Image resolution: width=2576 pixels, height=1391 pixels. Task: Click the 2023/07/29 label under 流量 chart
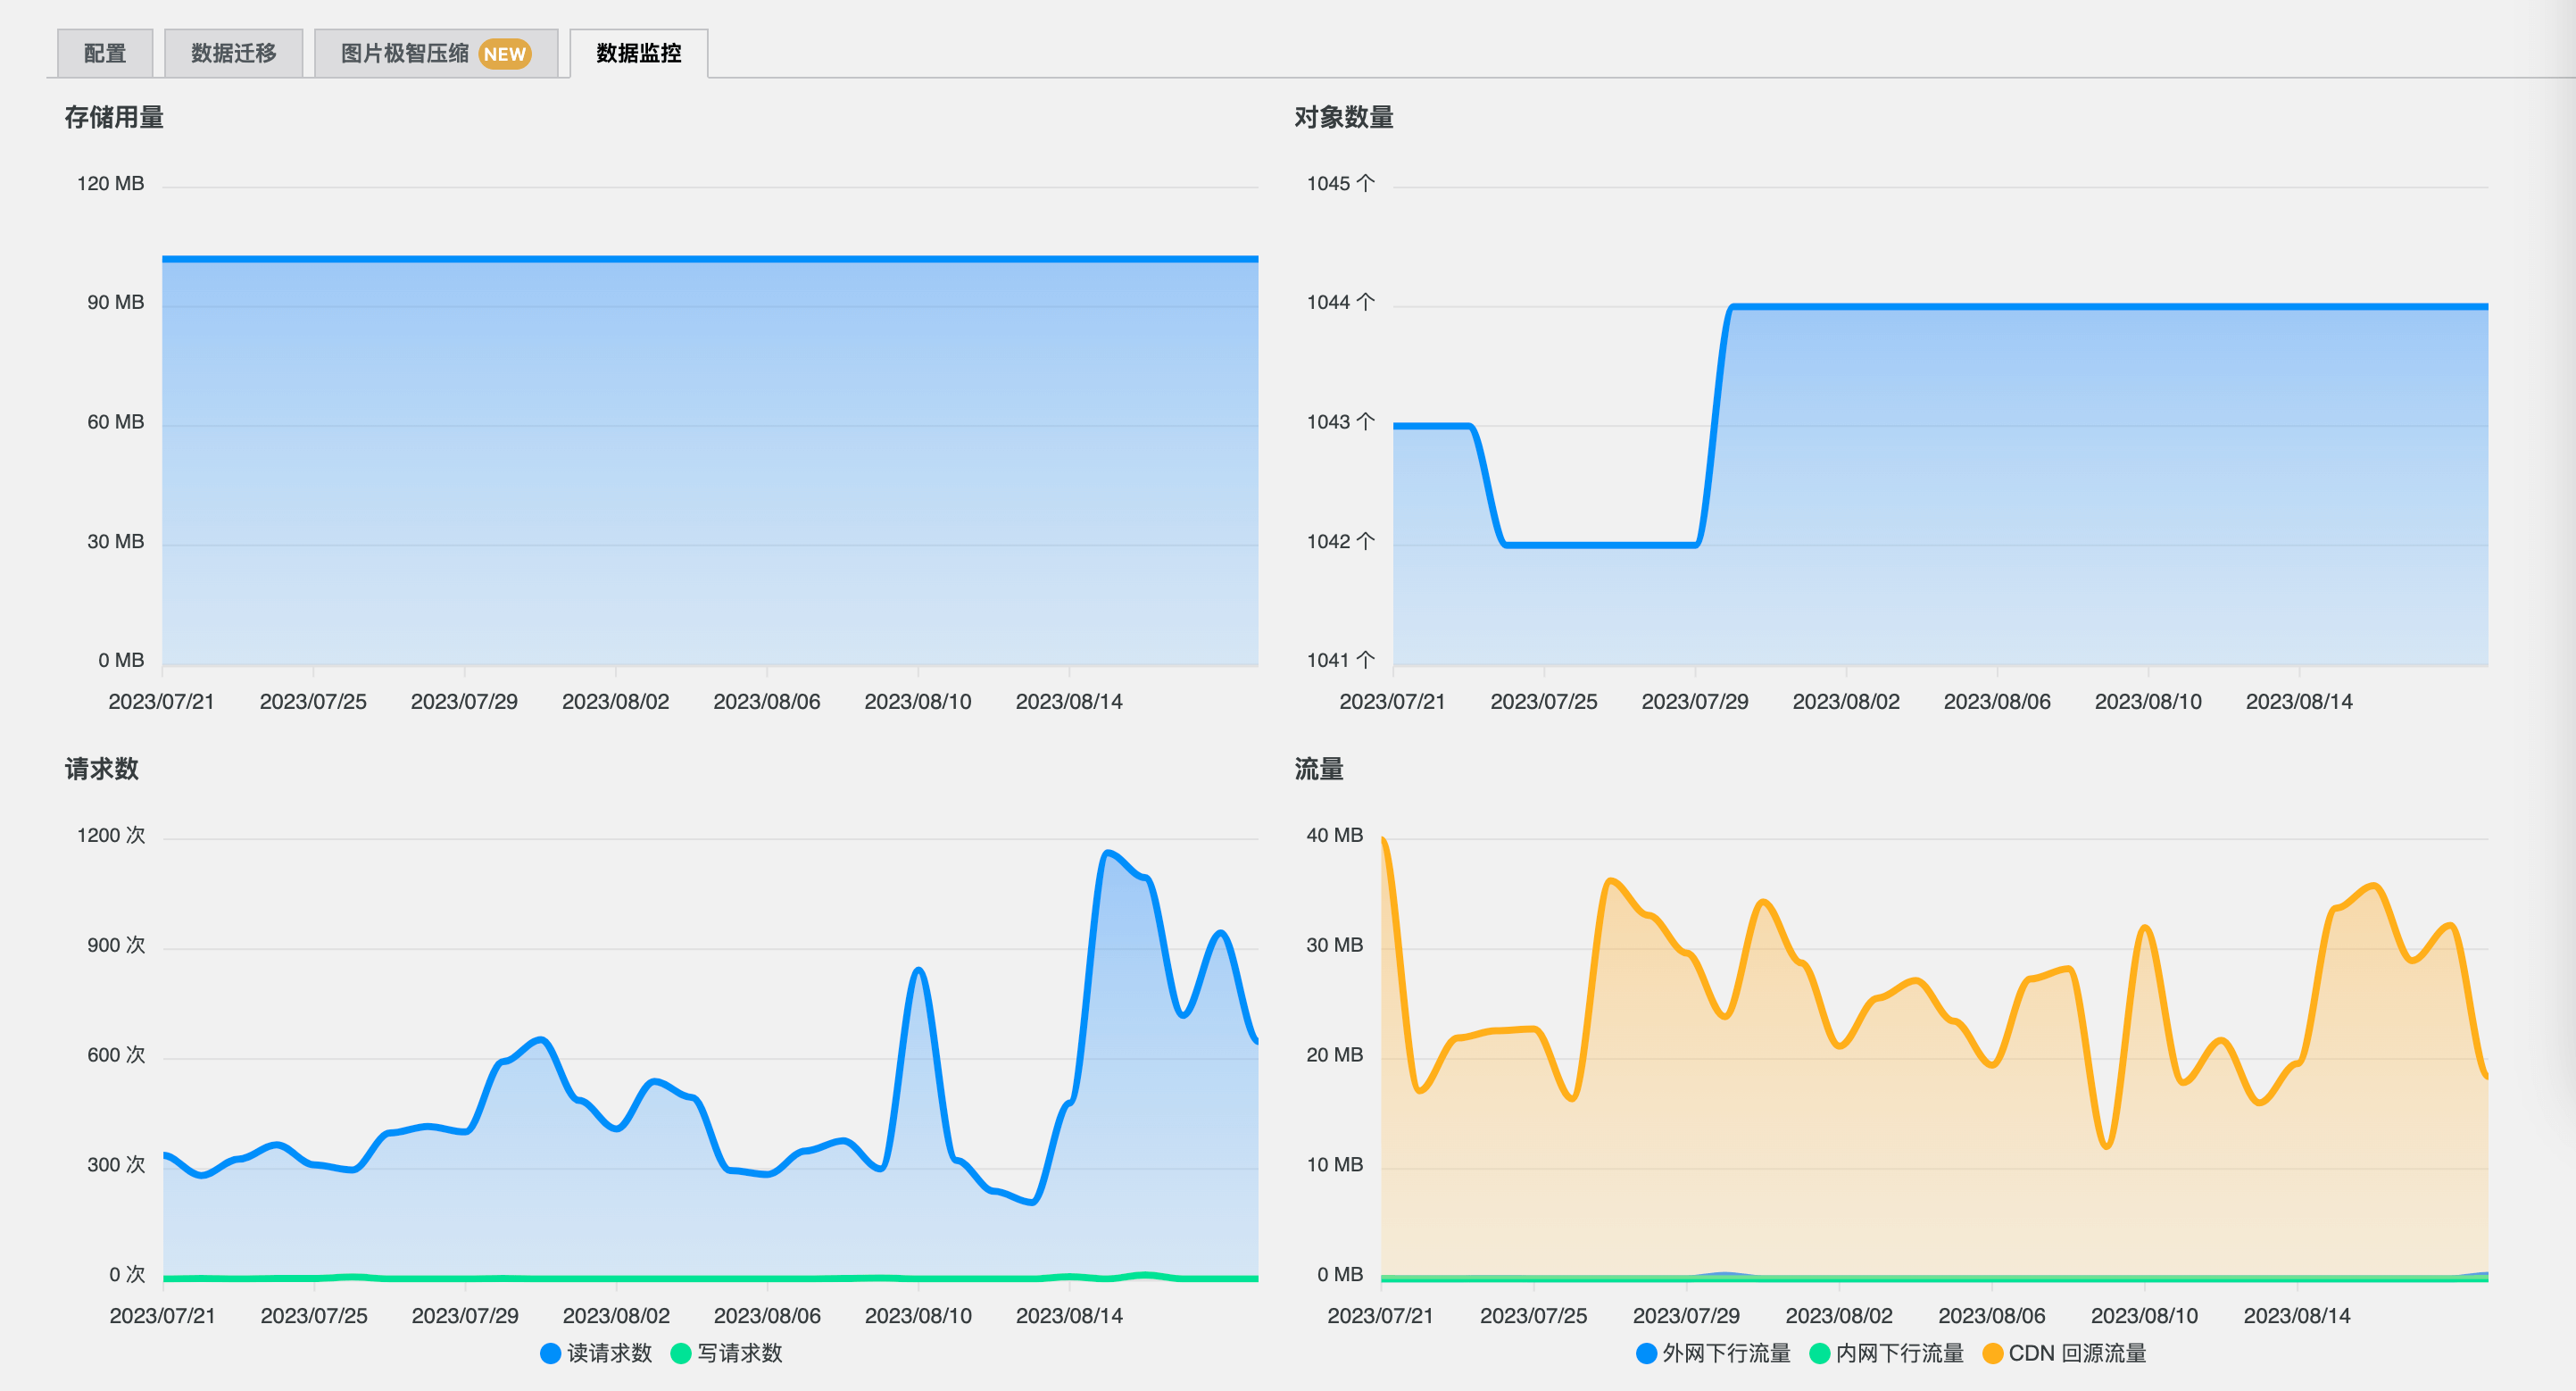tap(1686, 1315)
